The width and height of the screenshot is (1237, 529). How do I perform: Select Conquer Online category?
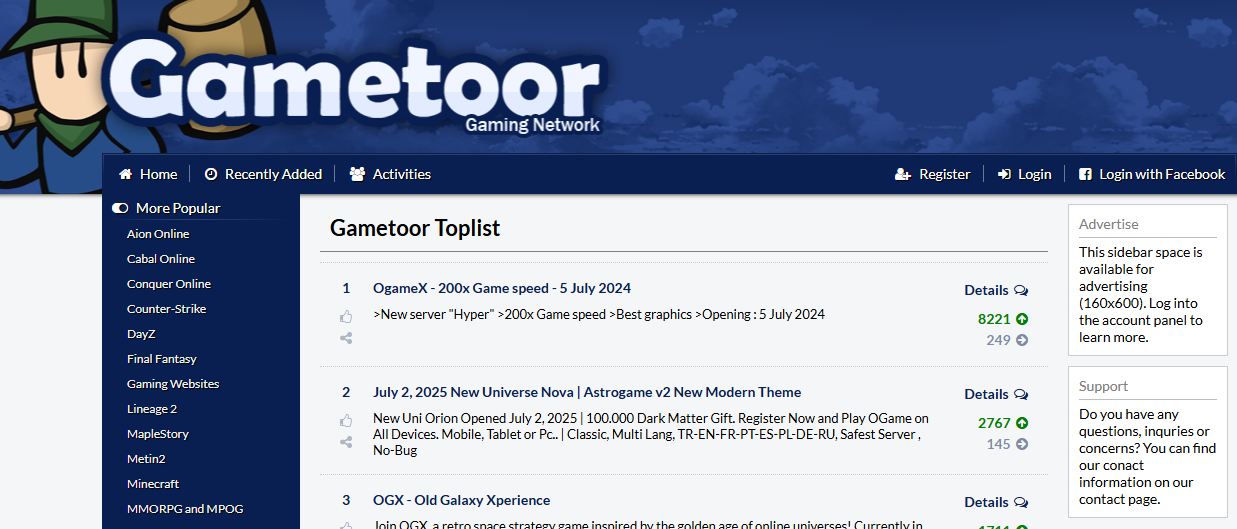tap(169, 284)
